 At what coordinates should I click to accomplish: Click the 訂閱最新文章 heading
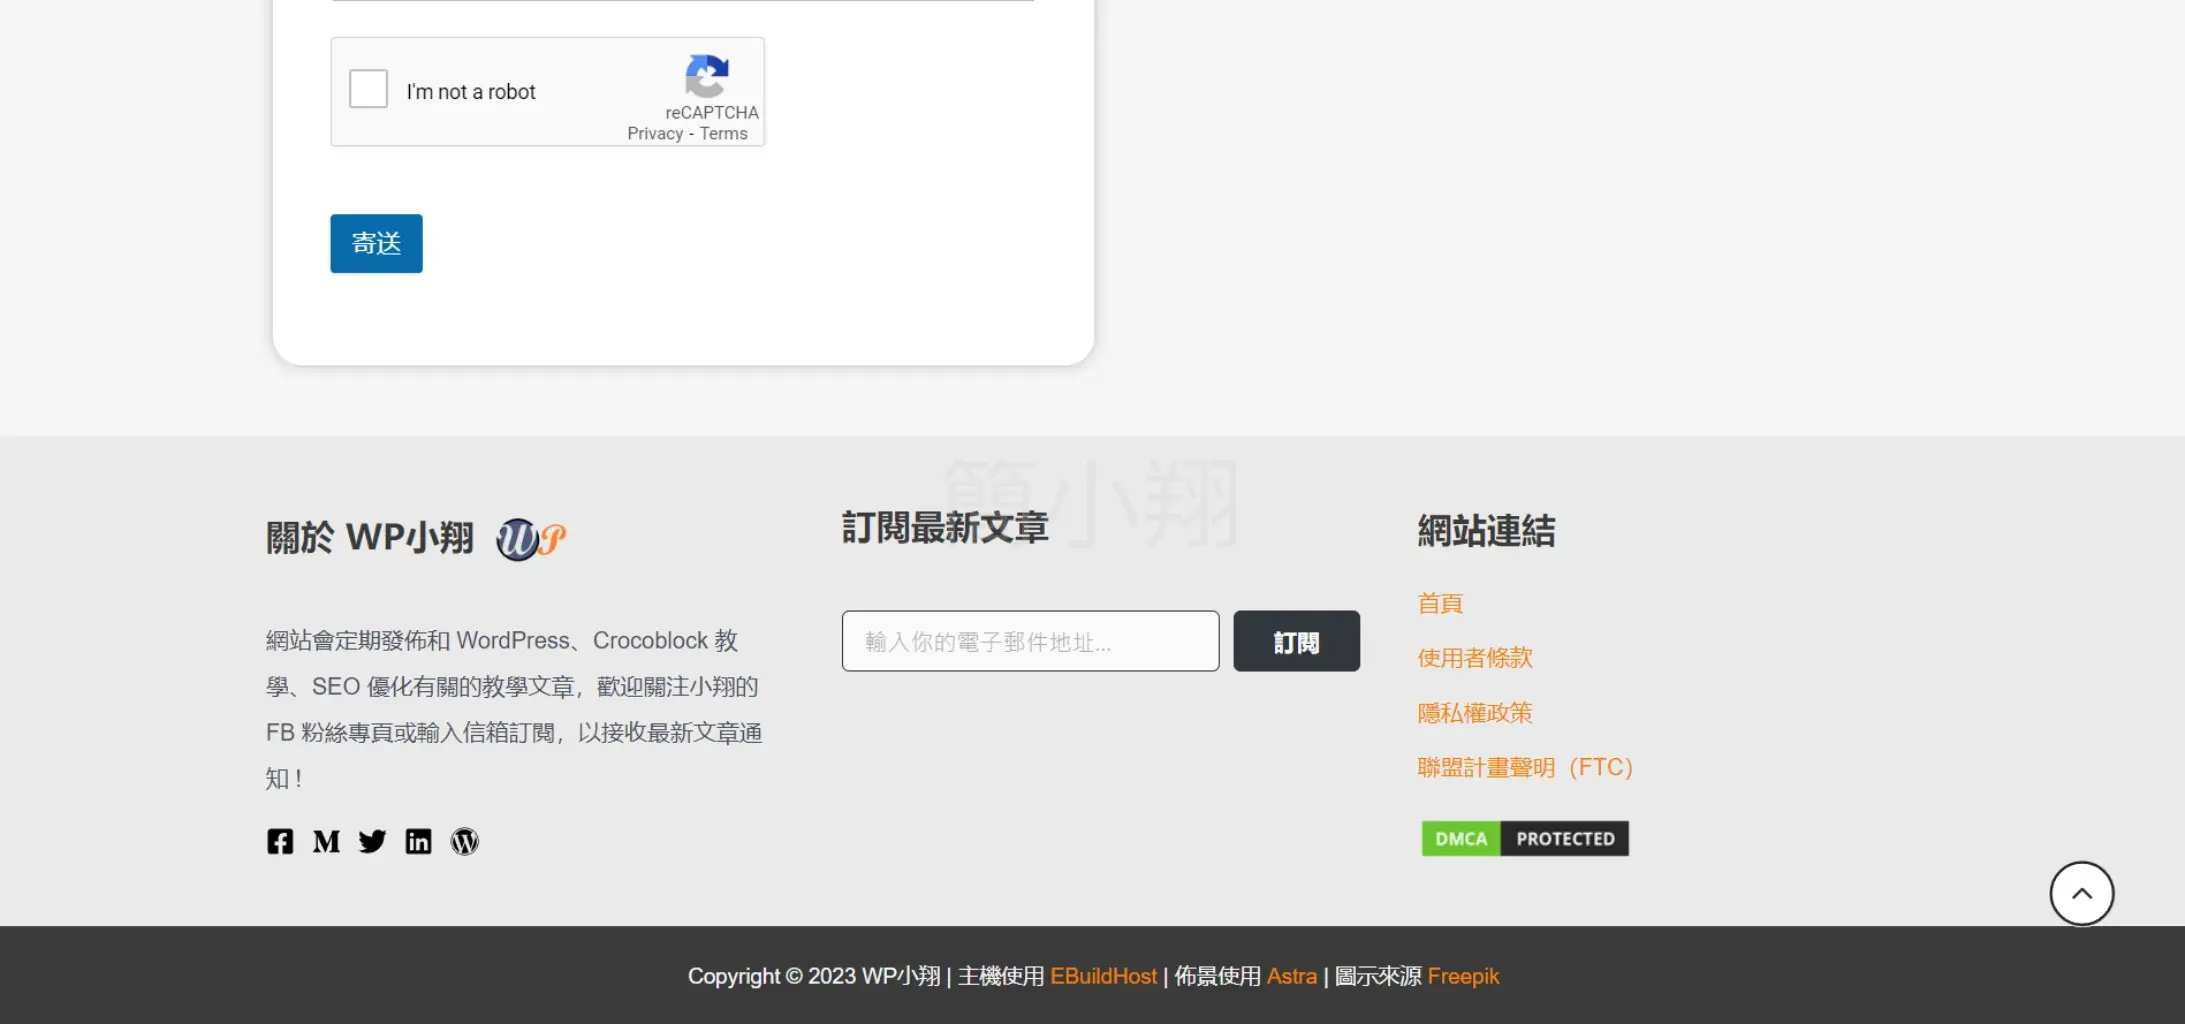click(x=945, y=527)
